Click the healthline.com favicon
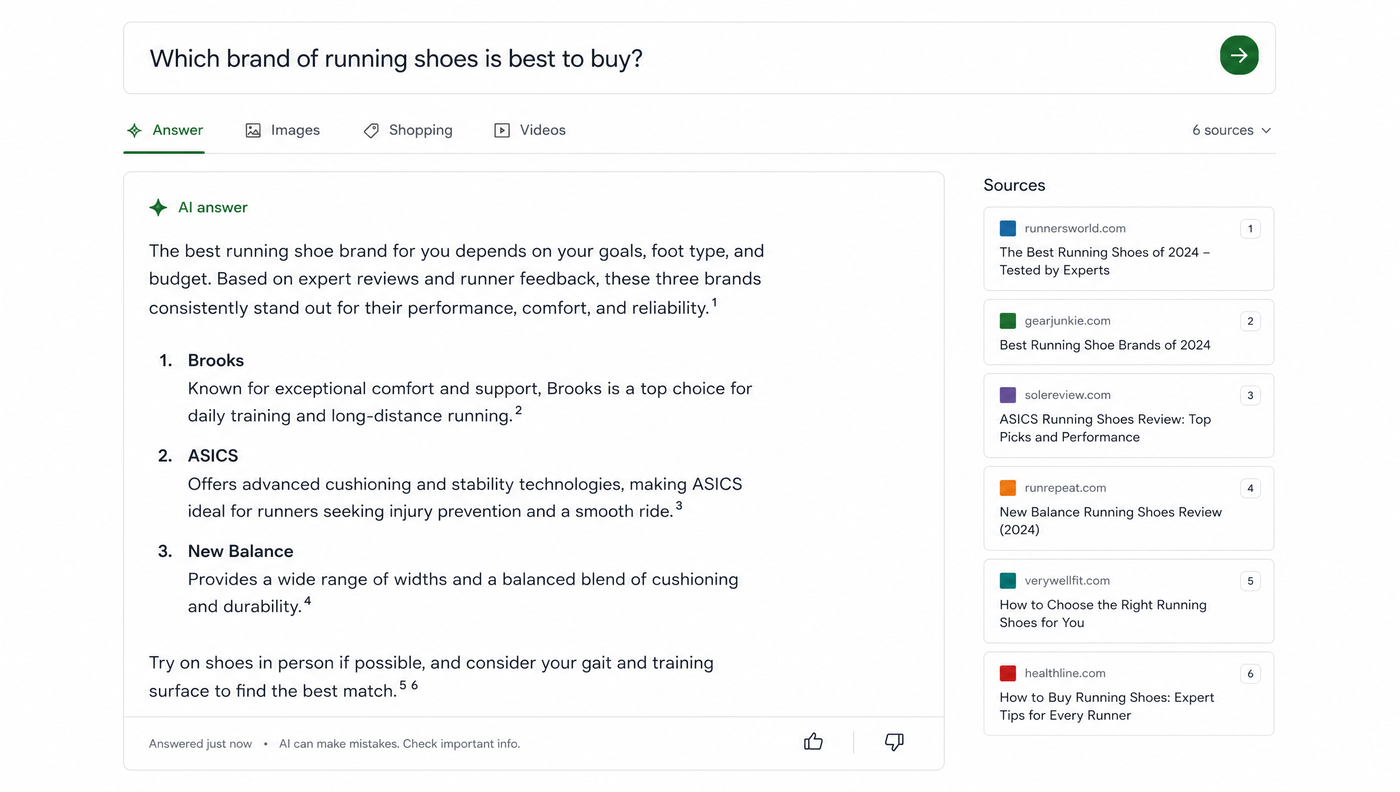This screenshot has width=1400, height=792. coord(1008,673)
